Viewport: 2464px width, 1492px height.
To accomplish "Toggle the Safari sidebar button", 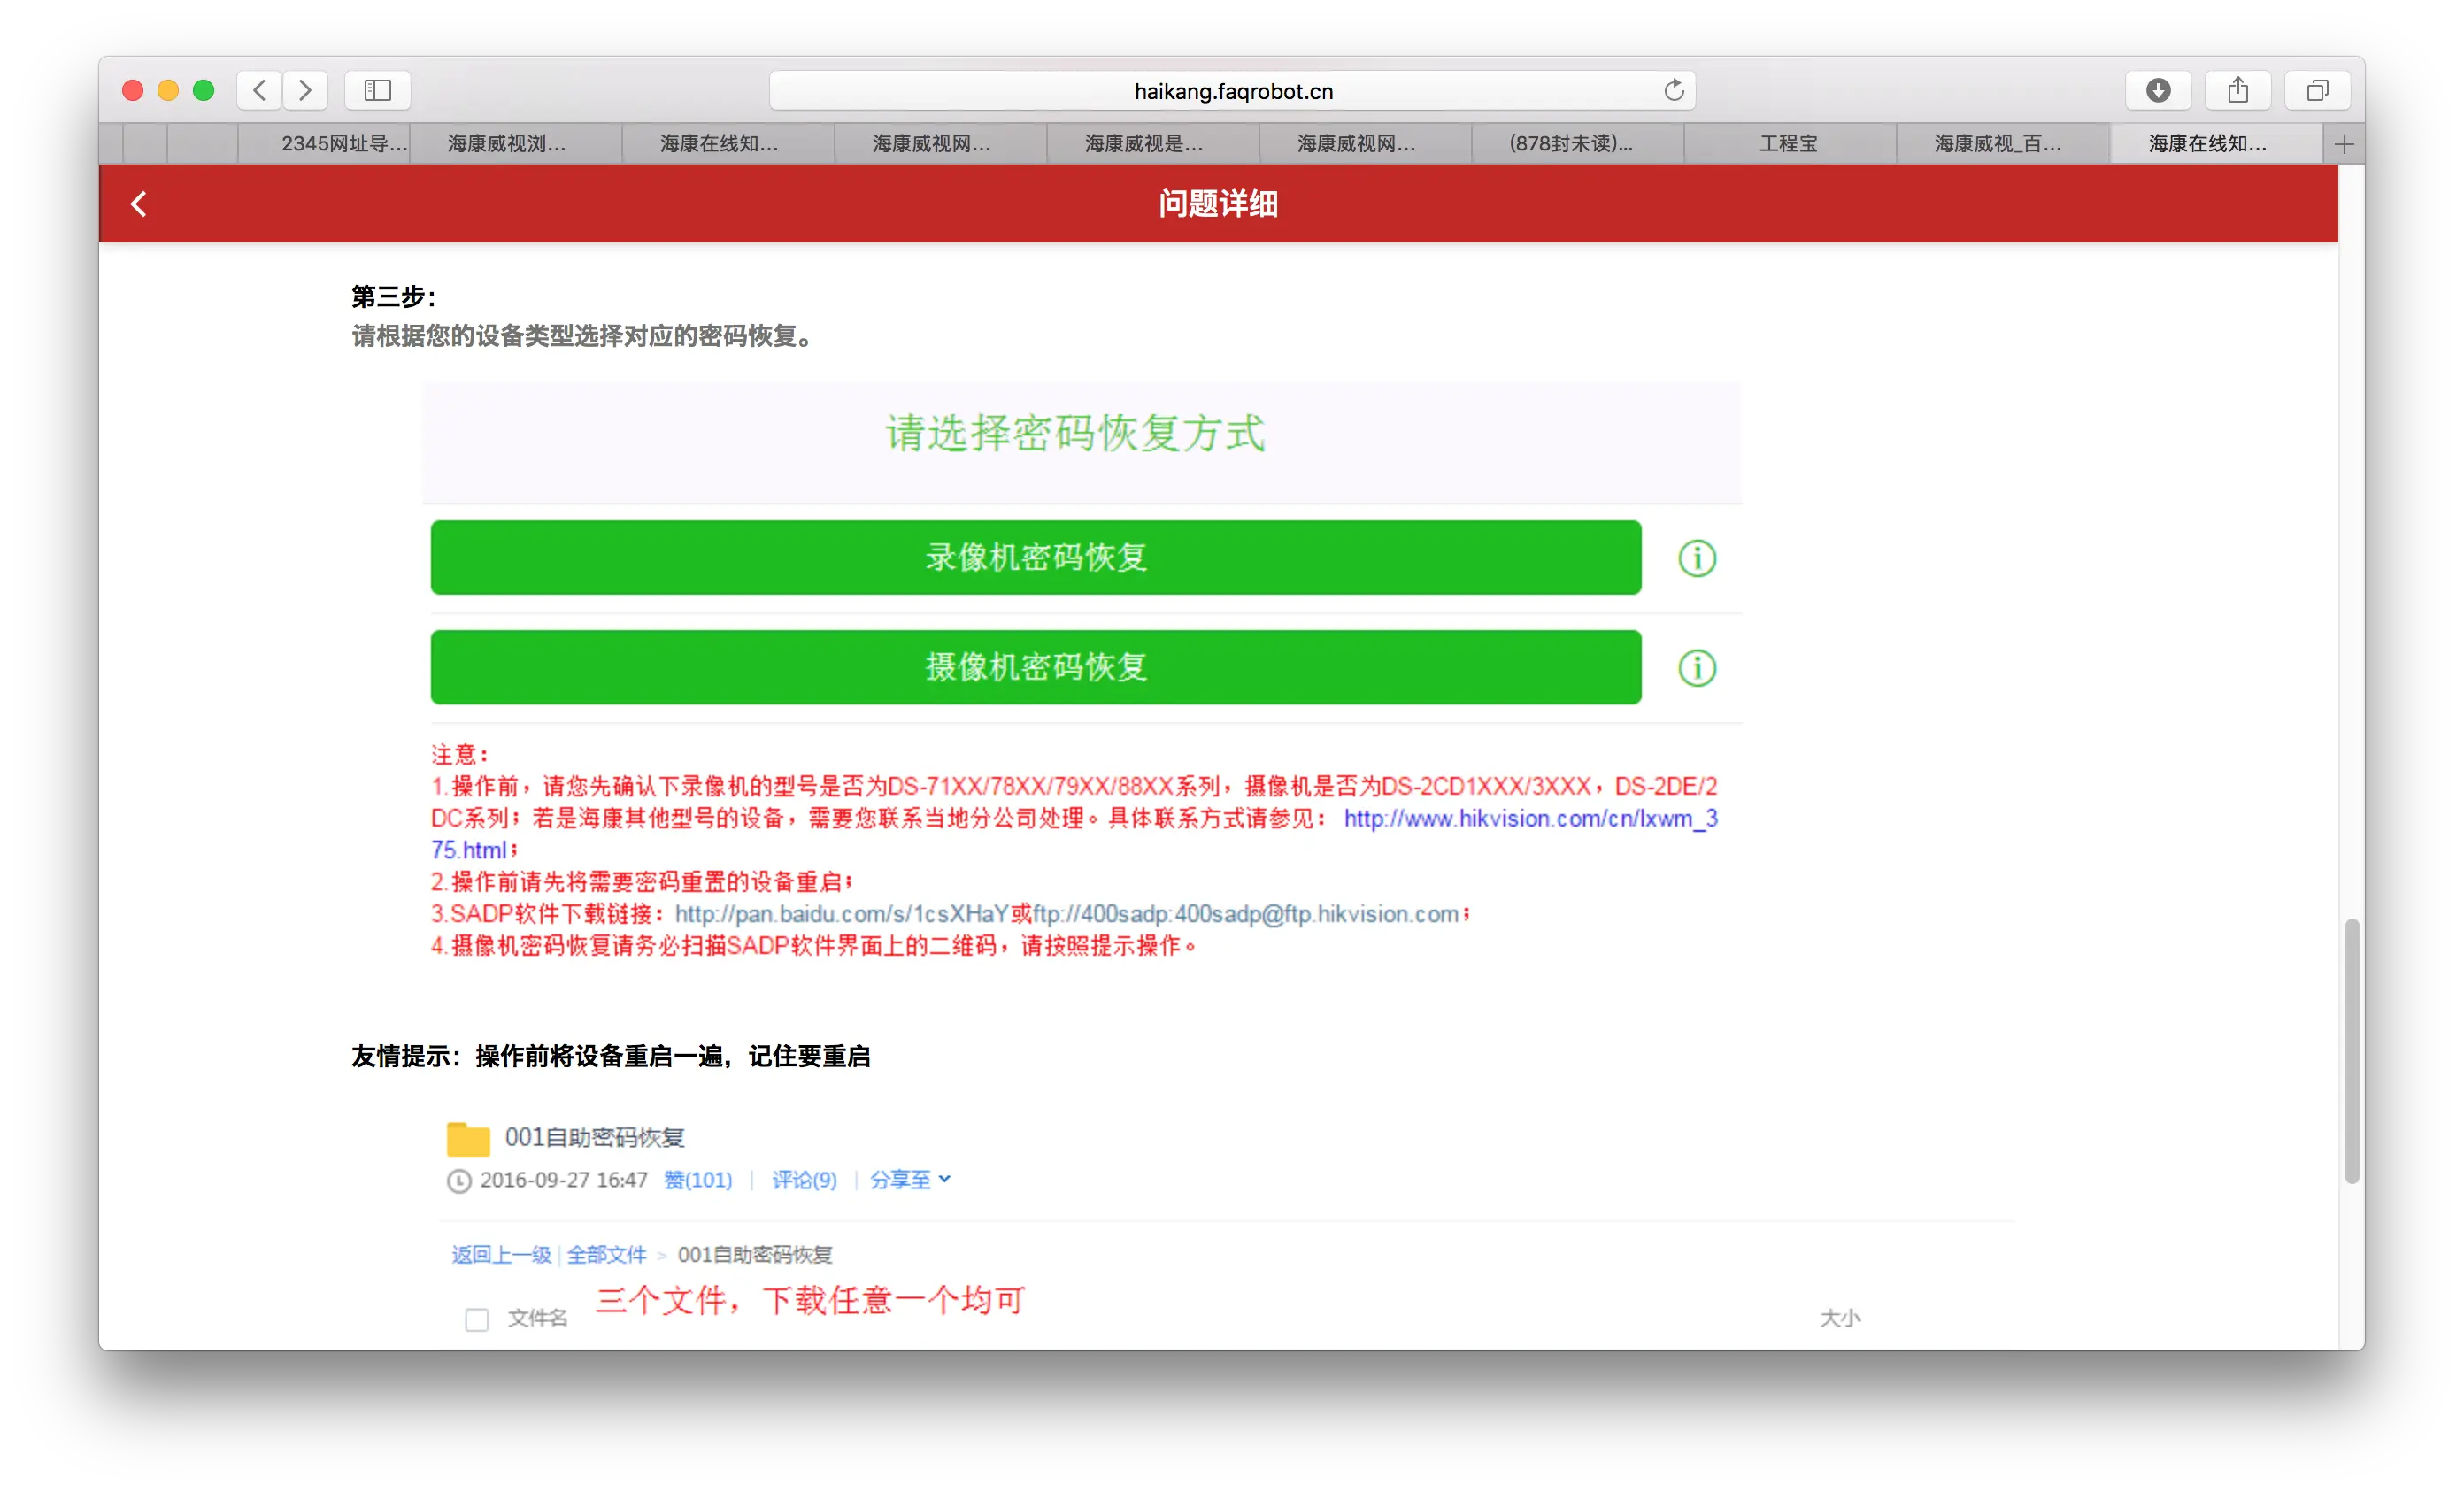I will coord(377,91).
